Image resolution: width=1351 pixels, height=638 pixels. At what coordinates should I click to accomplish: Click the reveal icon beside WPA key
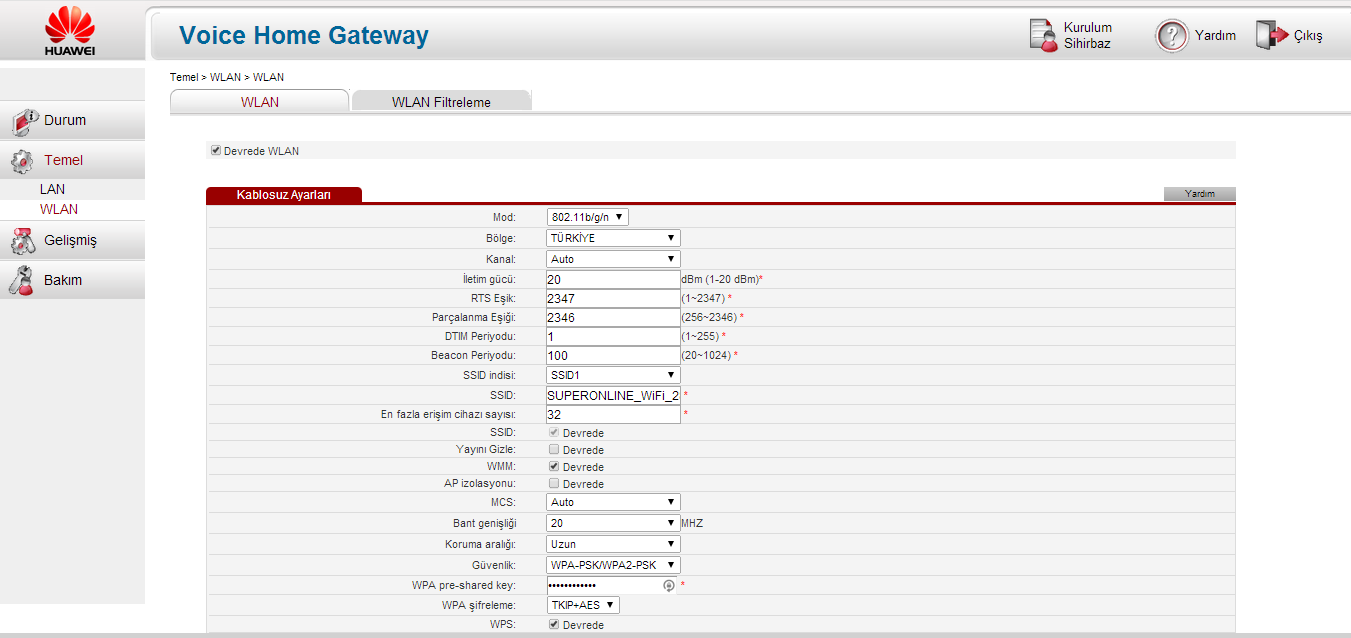click(x=669, y=585)
